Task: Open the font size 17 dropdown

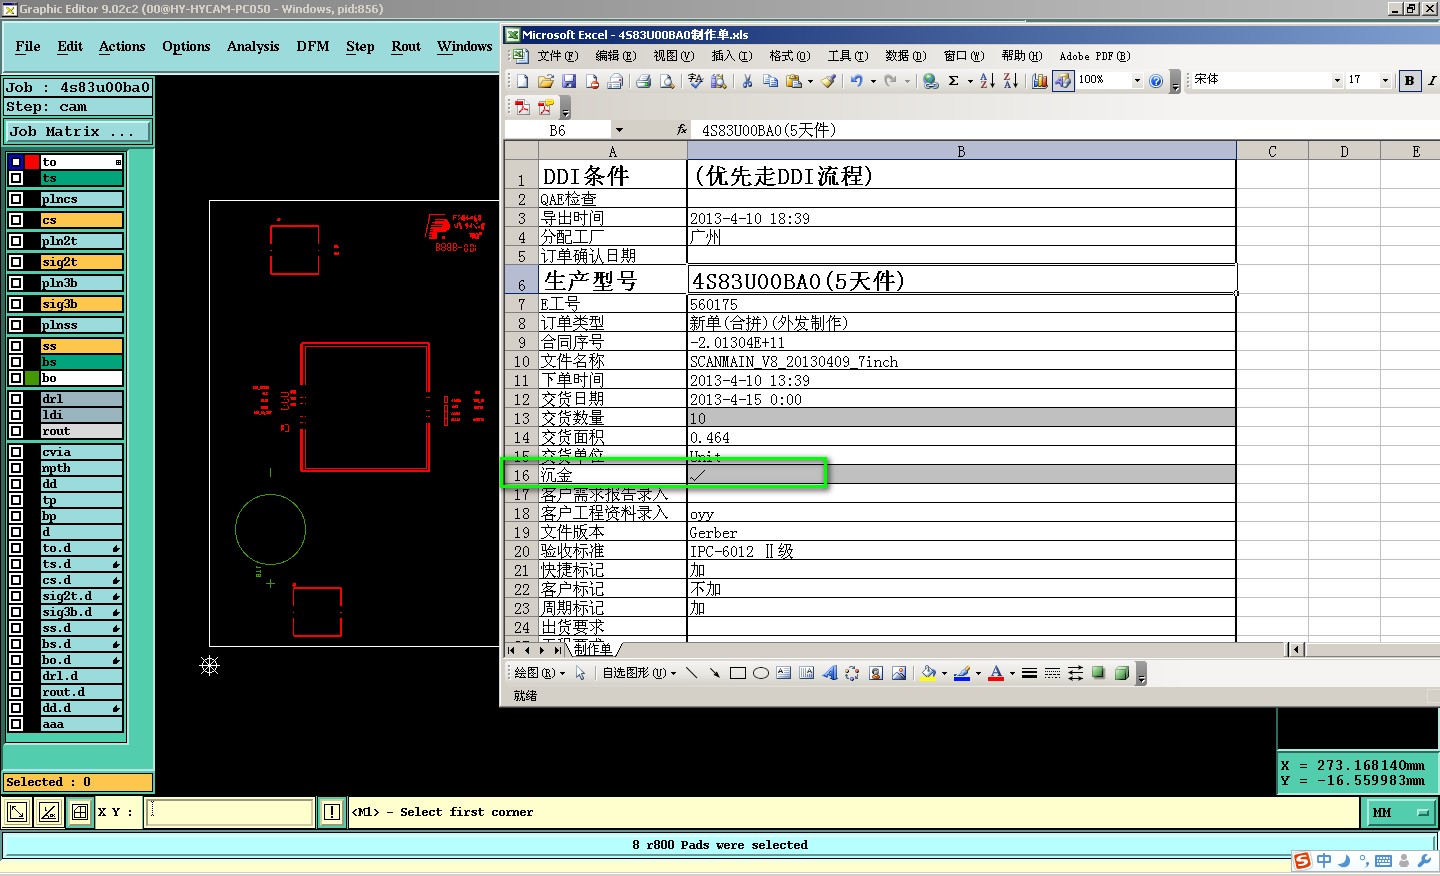Action: click(1385, 81)
